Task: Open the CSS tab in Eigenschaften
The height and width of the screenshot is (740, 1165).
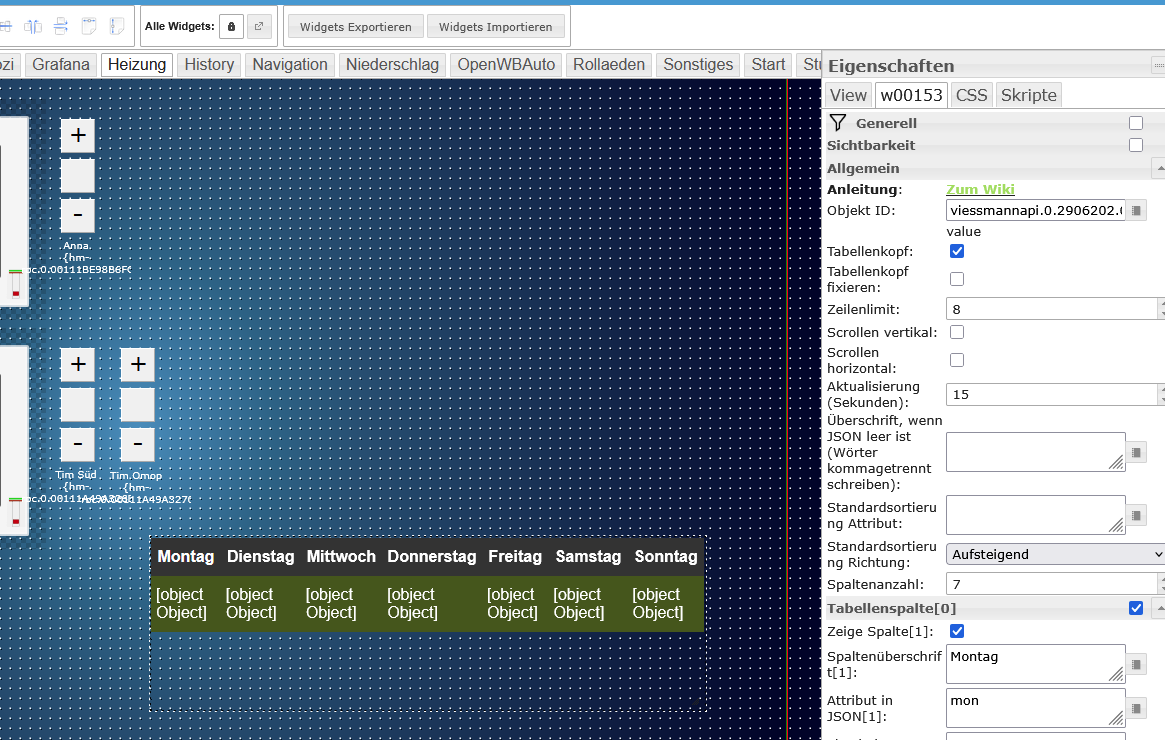Action: click(x=971, y=95)
